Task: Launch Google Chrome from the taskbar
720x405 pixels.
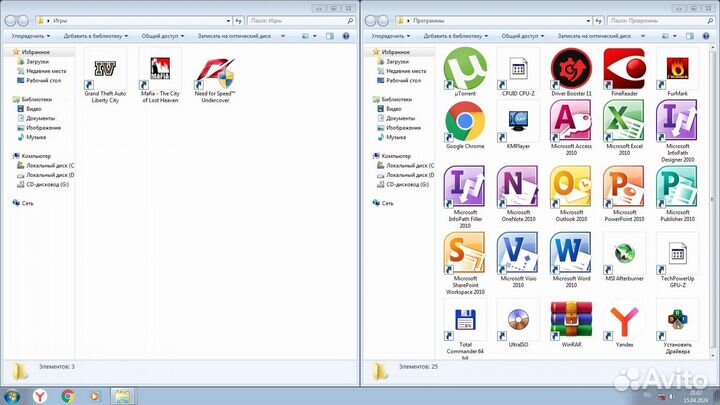Action: 68,396
